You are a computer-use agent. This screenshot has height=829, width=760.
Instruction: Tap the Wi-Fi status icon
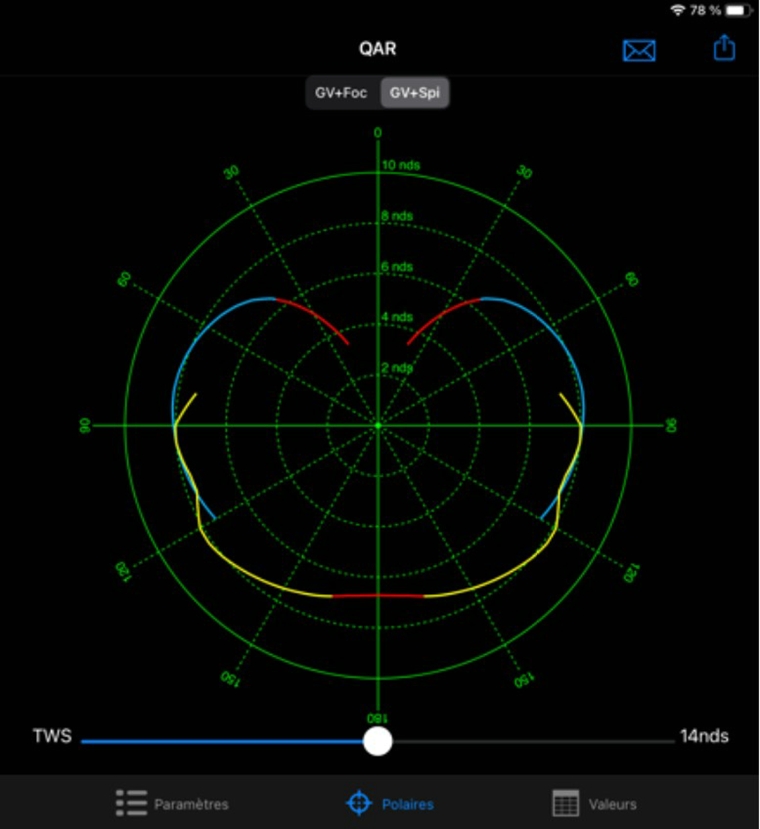tap(678, 10)
